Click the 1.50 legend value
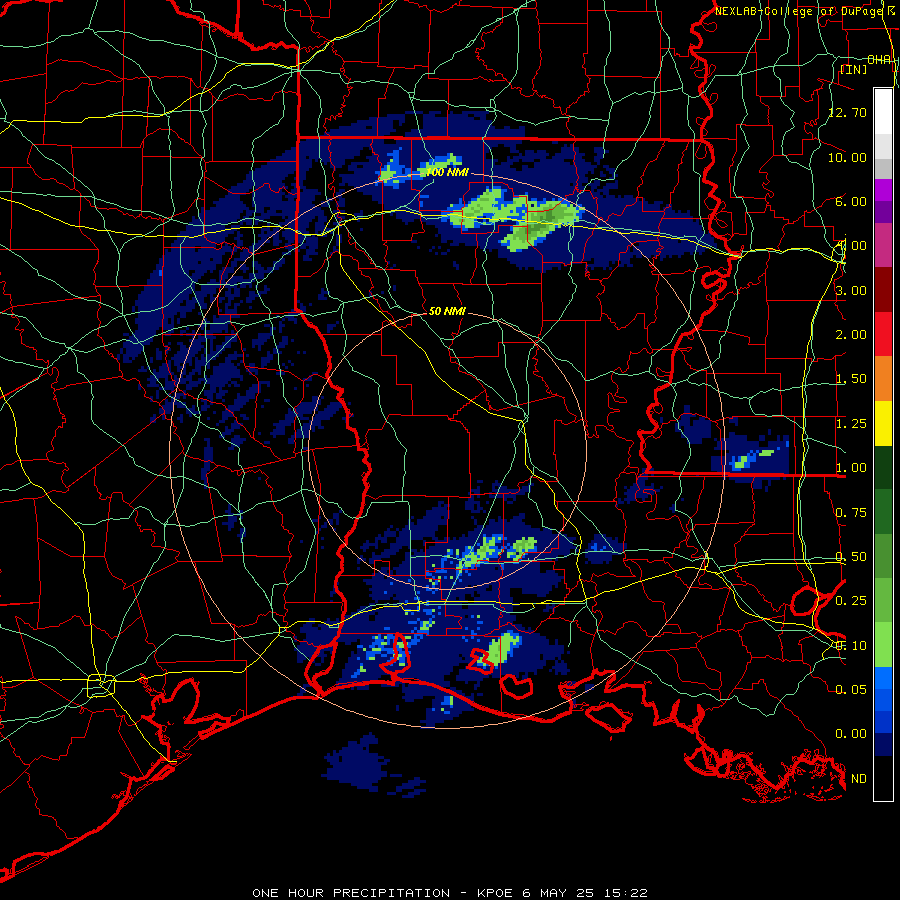The height and width of the screenshot is (900, 900). (x=851, y=379)
